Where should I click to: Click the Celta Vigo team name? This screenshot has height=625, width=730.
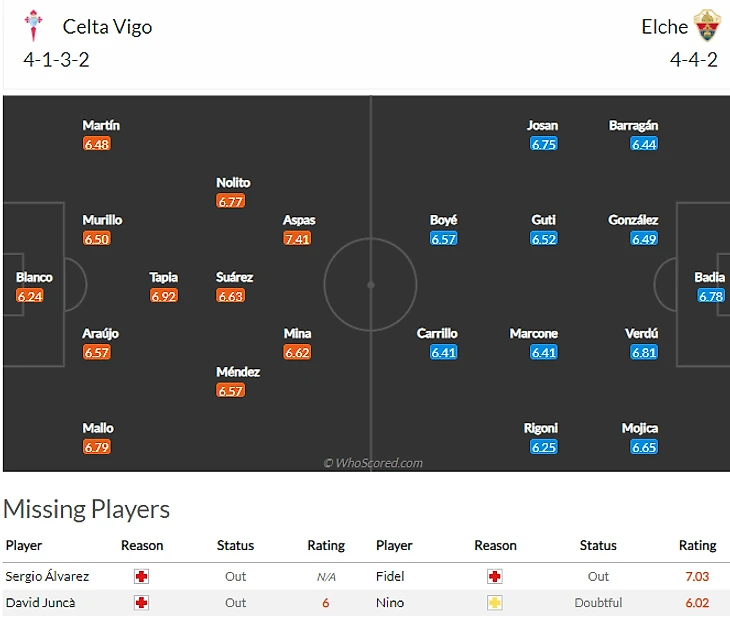click(x=107, y=27)
